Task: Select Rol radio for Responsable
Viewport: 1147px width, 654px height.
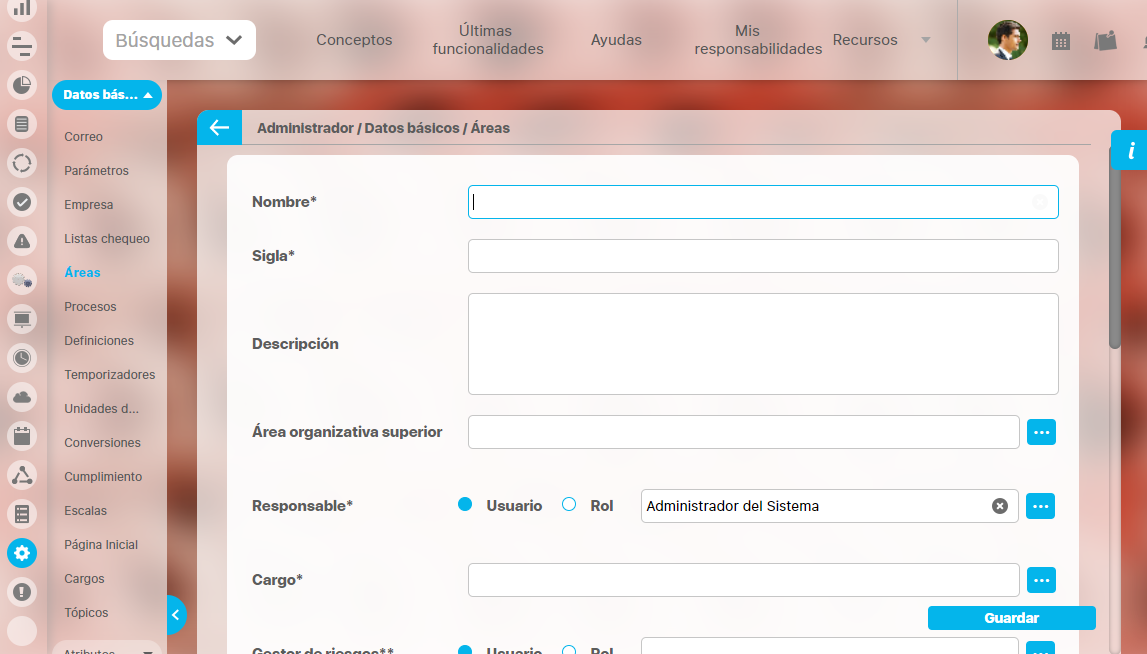Action: pyautogui.click(x=569, y=505)
